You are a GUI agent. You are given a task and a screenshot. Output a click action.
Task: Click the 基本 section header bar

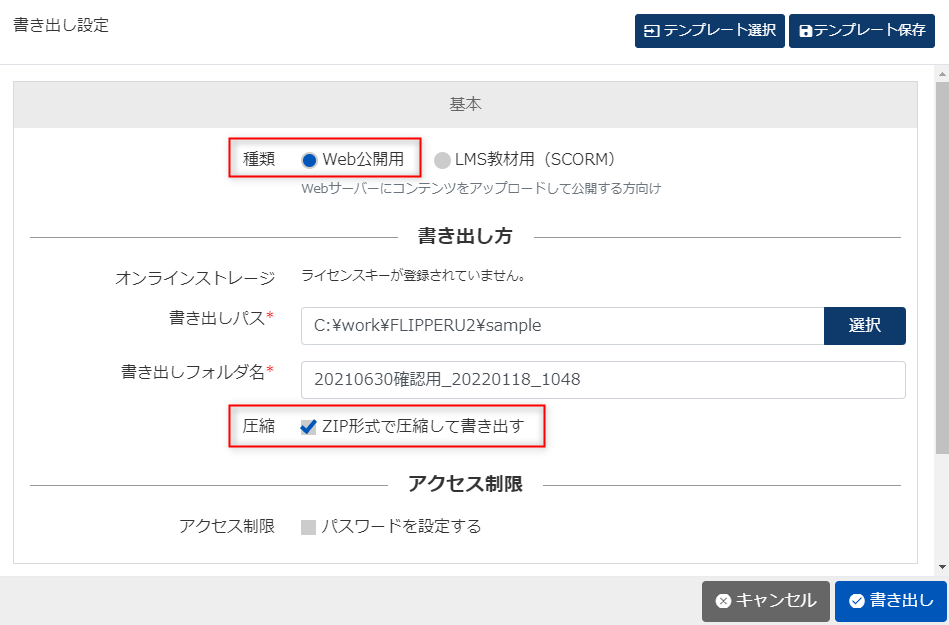point(465,104)
